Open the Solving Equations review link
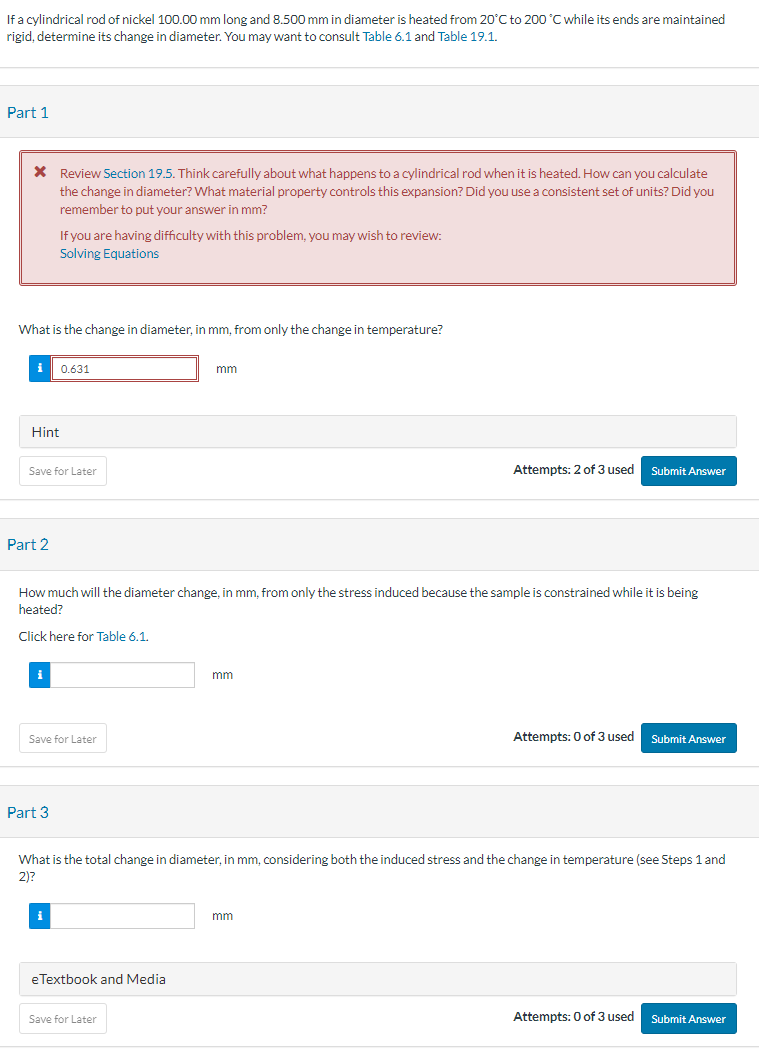759x1049 pixels. (x=109, y=254)
